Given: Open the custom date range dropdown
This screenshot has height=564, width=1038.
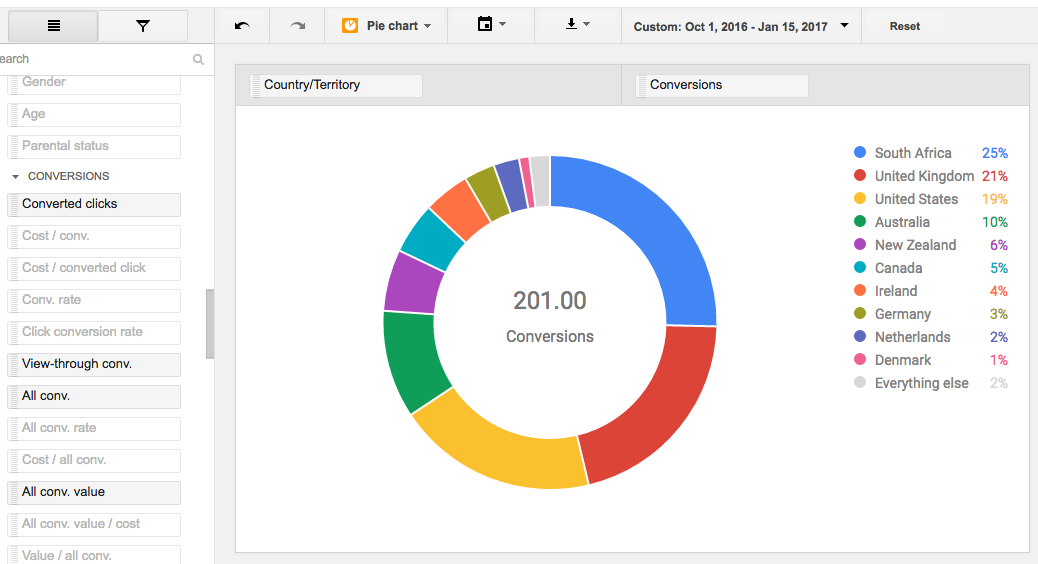Looking at the screenshot, I should point(740,26).
